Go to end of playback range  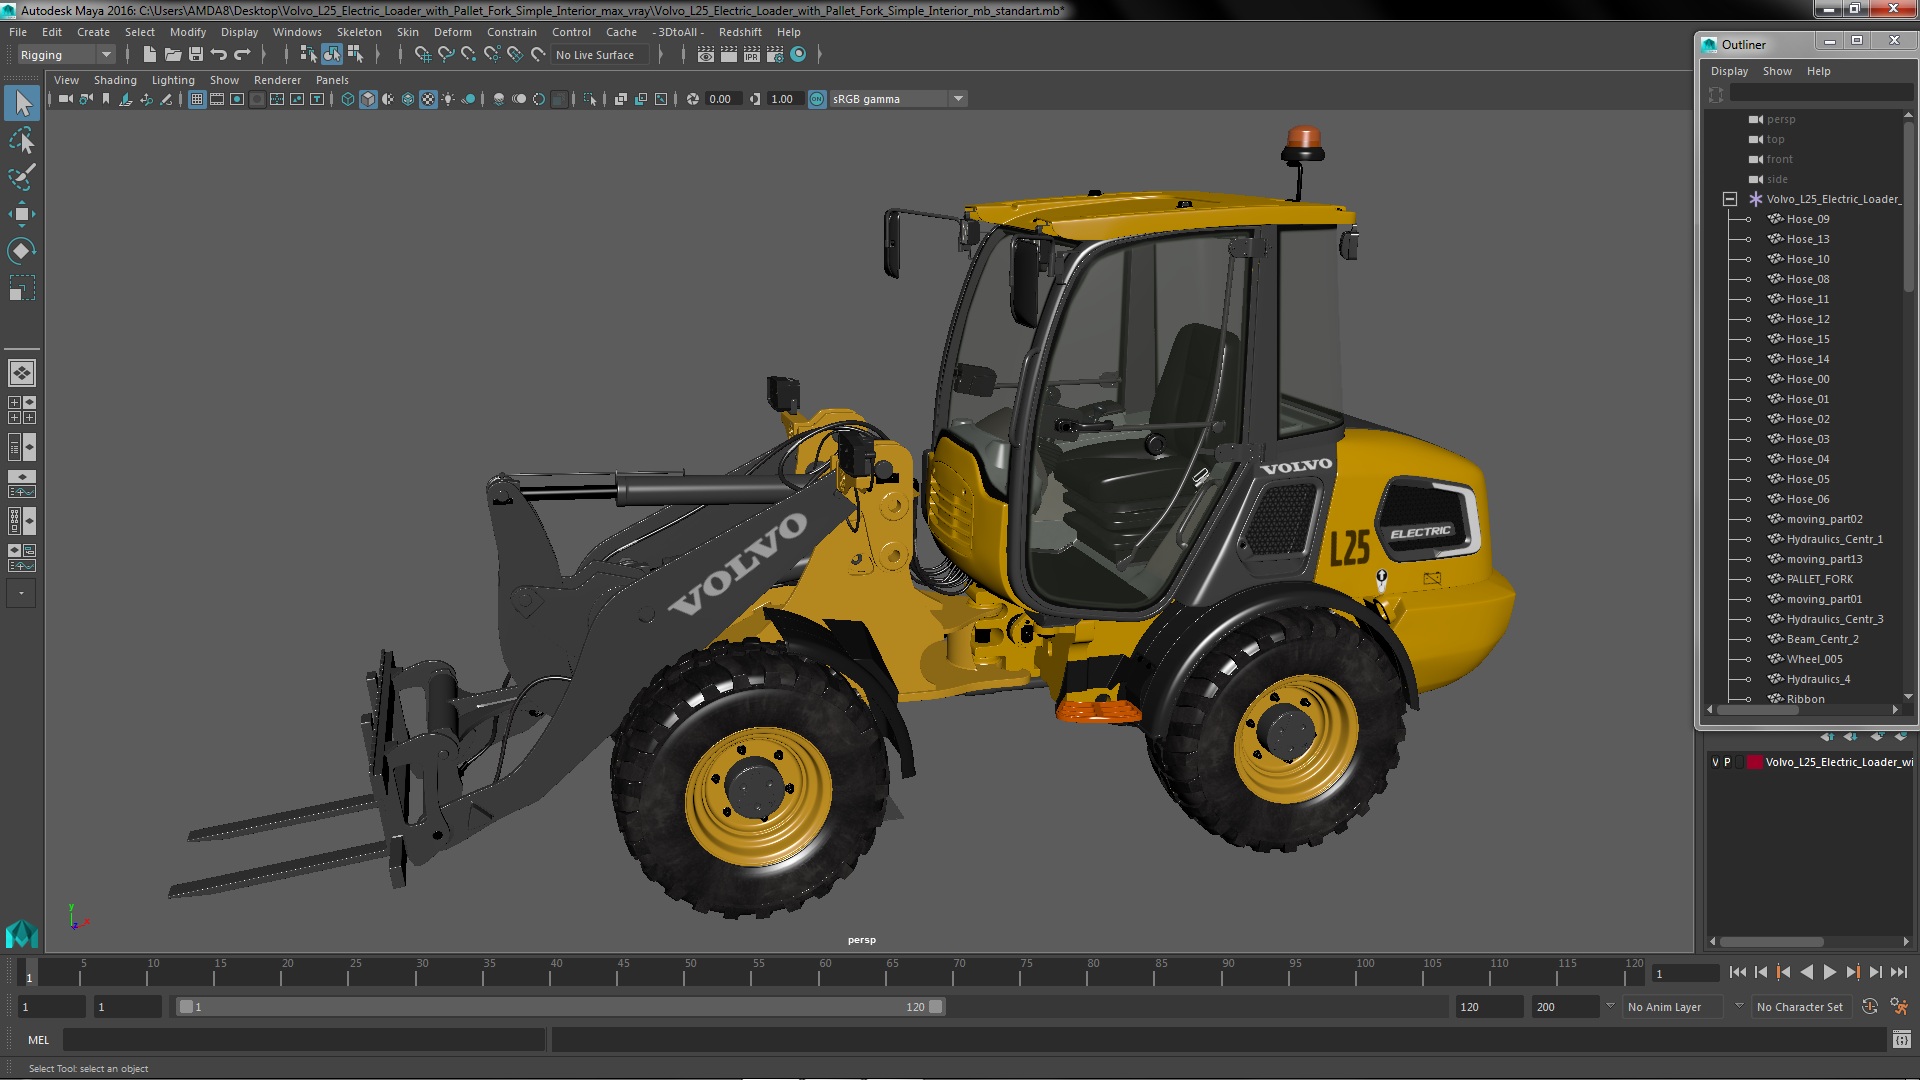pos(1898,972)
